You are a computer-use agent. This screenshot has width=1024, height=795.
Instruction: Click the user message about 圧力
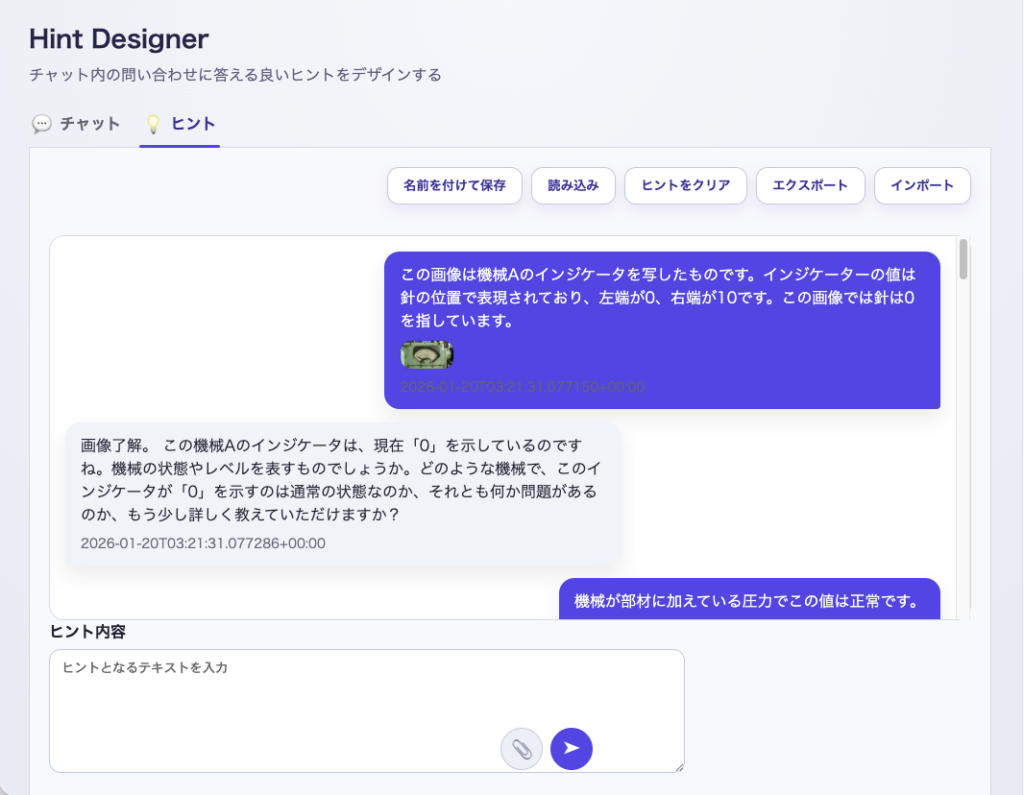click(746, 601)
